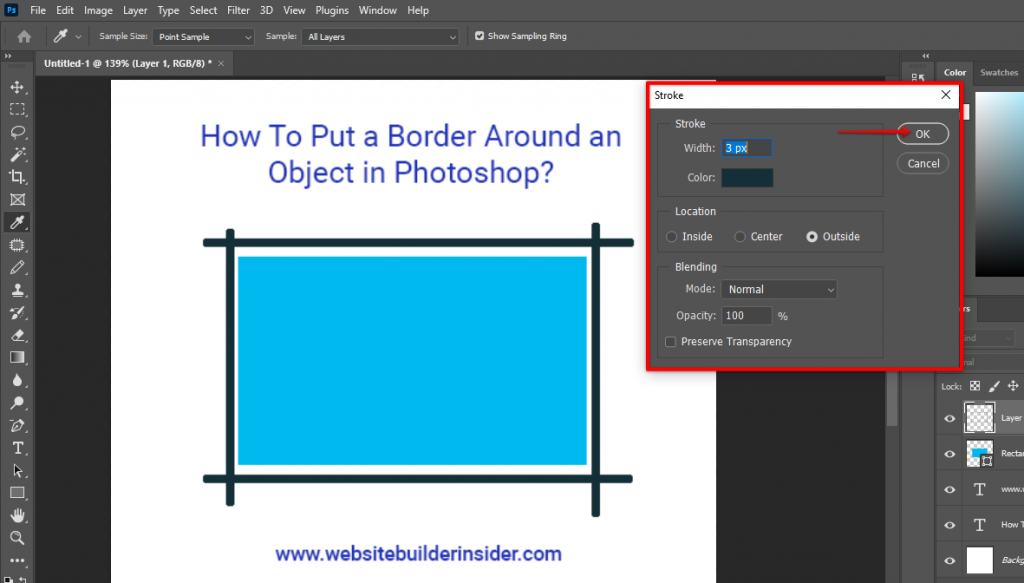
Task: Select the Crop tool
Action: [x=16, y=177]
